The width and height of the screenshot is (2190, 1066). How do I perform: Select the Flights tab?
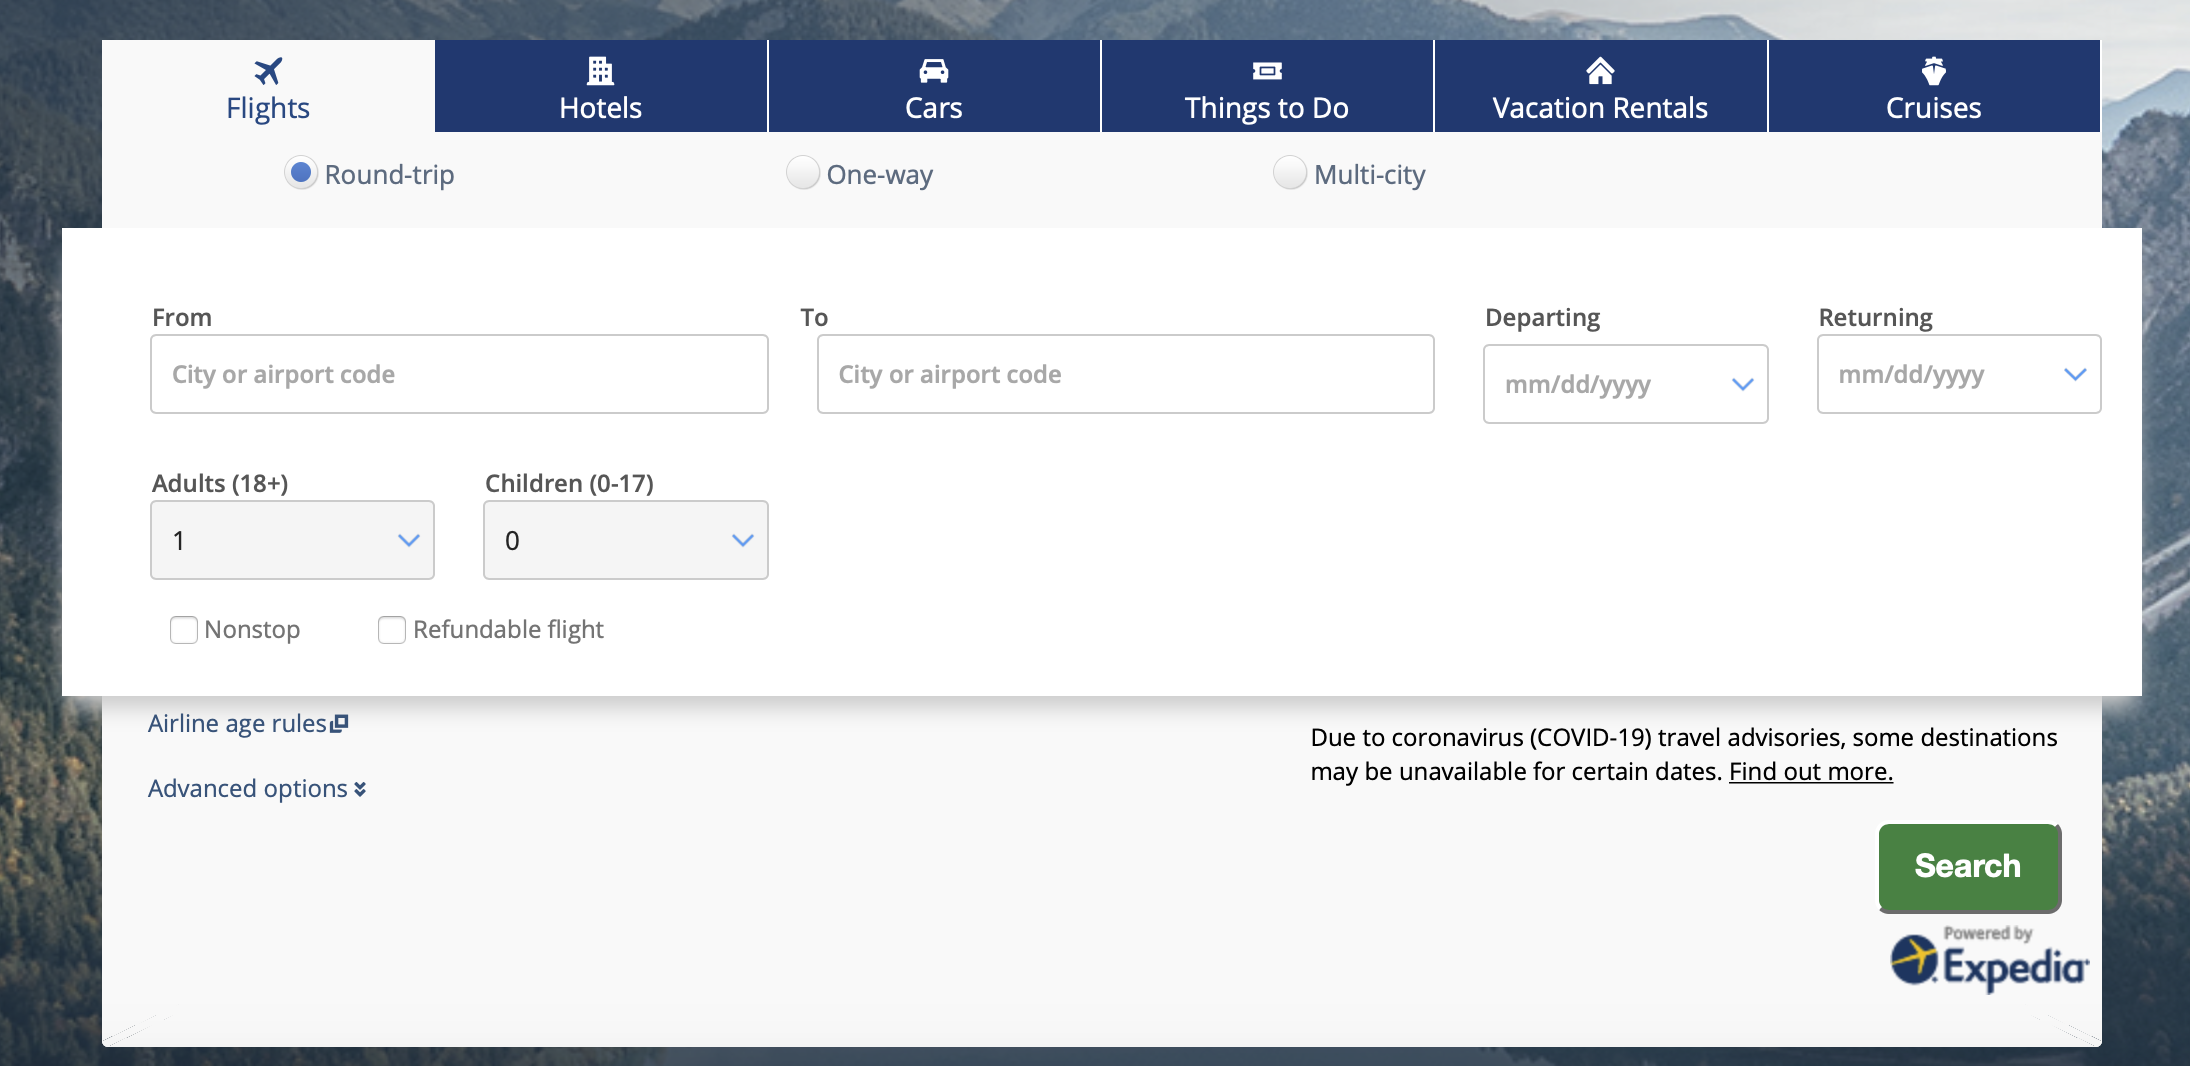(x=268, y=86)
